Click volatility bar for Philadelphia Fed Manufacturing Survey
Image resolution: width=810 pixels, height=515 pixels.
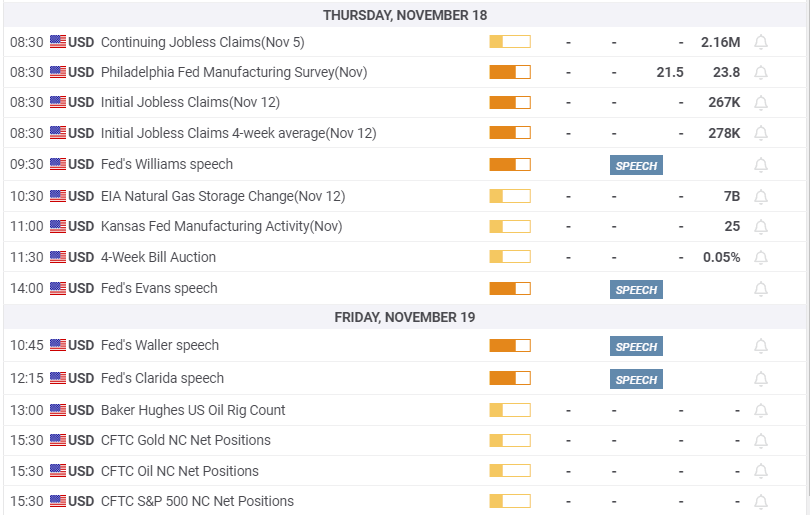[x=509, y=72]
